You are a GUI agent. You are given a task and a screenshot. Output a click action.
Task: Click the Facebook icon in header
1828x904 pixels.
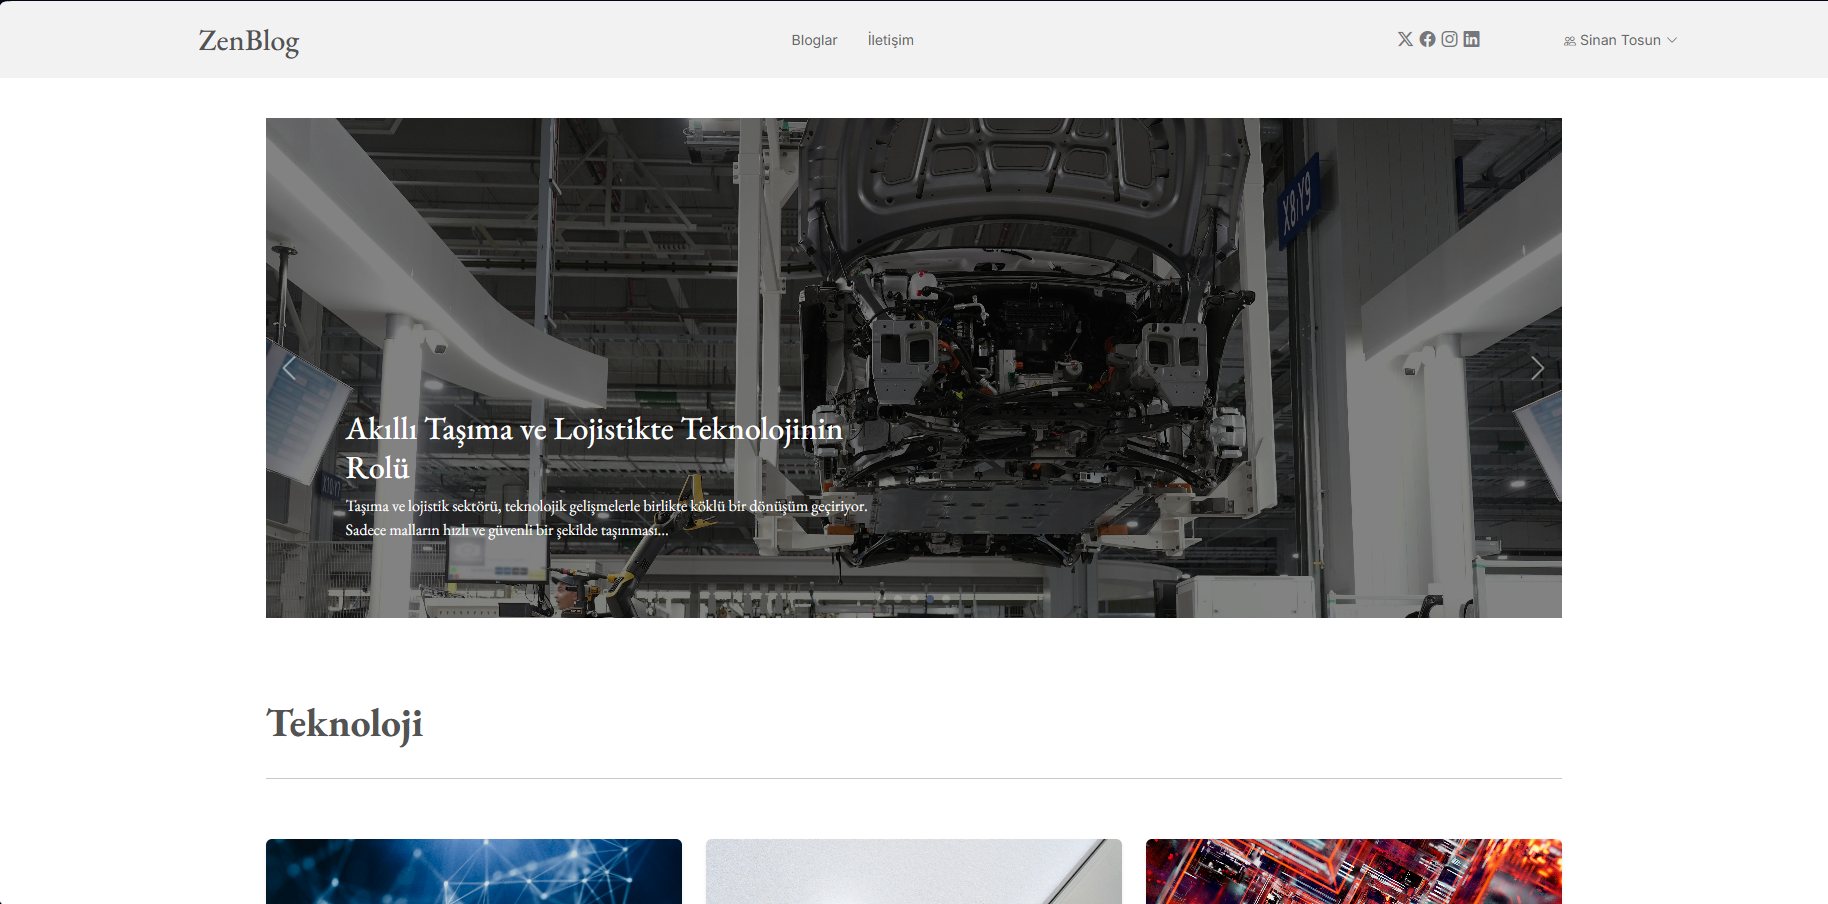[x=1427, y=39]
